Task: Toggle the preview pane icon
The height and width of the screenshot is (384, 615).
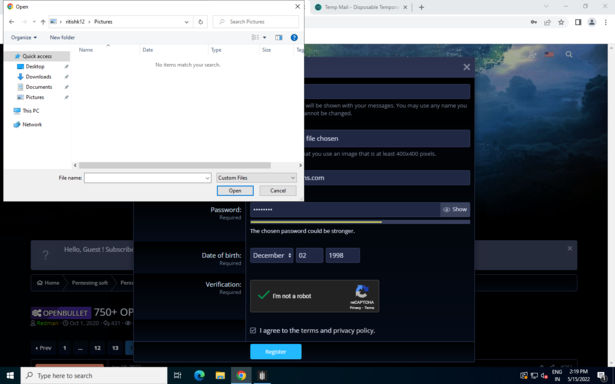Action: pyautogui.click(x=278, y=38)
